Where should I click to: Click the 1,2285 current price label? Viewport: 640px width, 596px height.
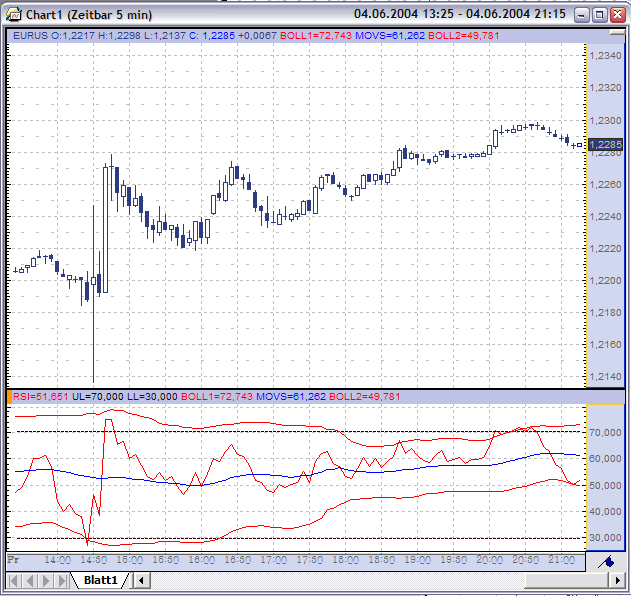click(x=605, y=145)
